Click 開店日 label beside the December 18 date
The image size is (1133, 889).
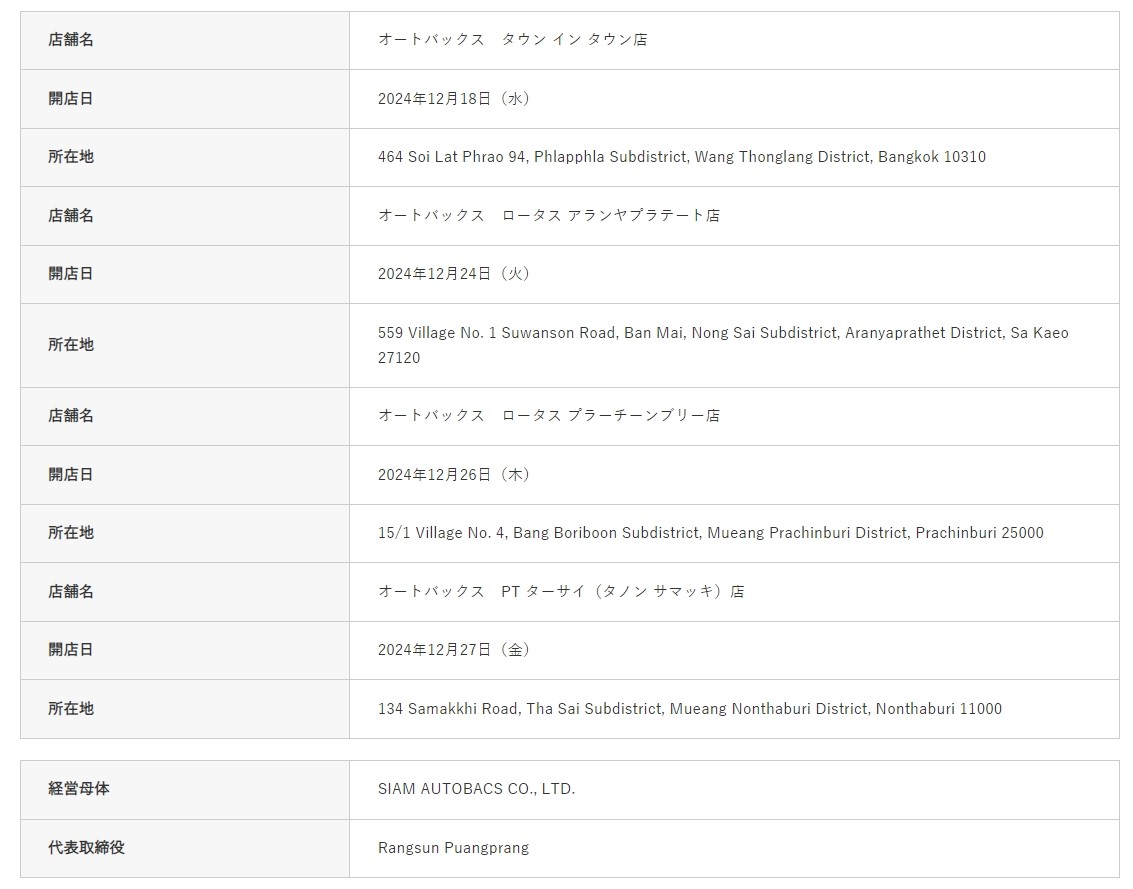click(x=71, y=98)
